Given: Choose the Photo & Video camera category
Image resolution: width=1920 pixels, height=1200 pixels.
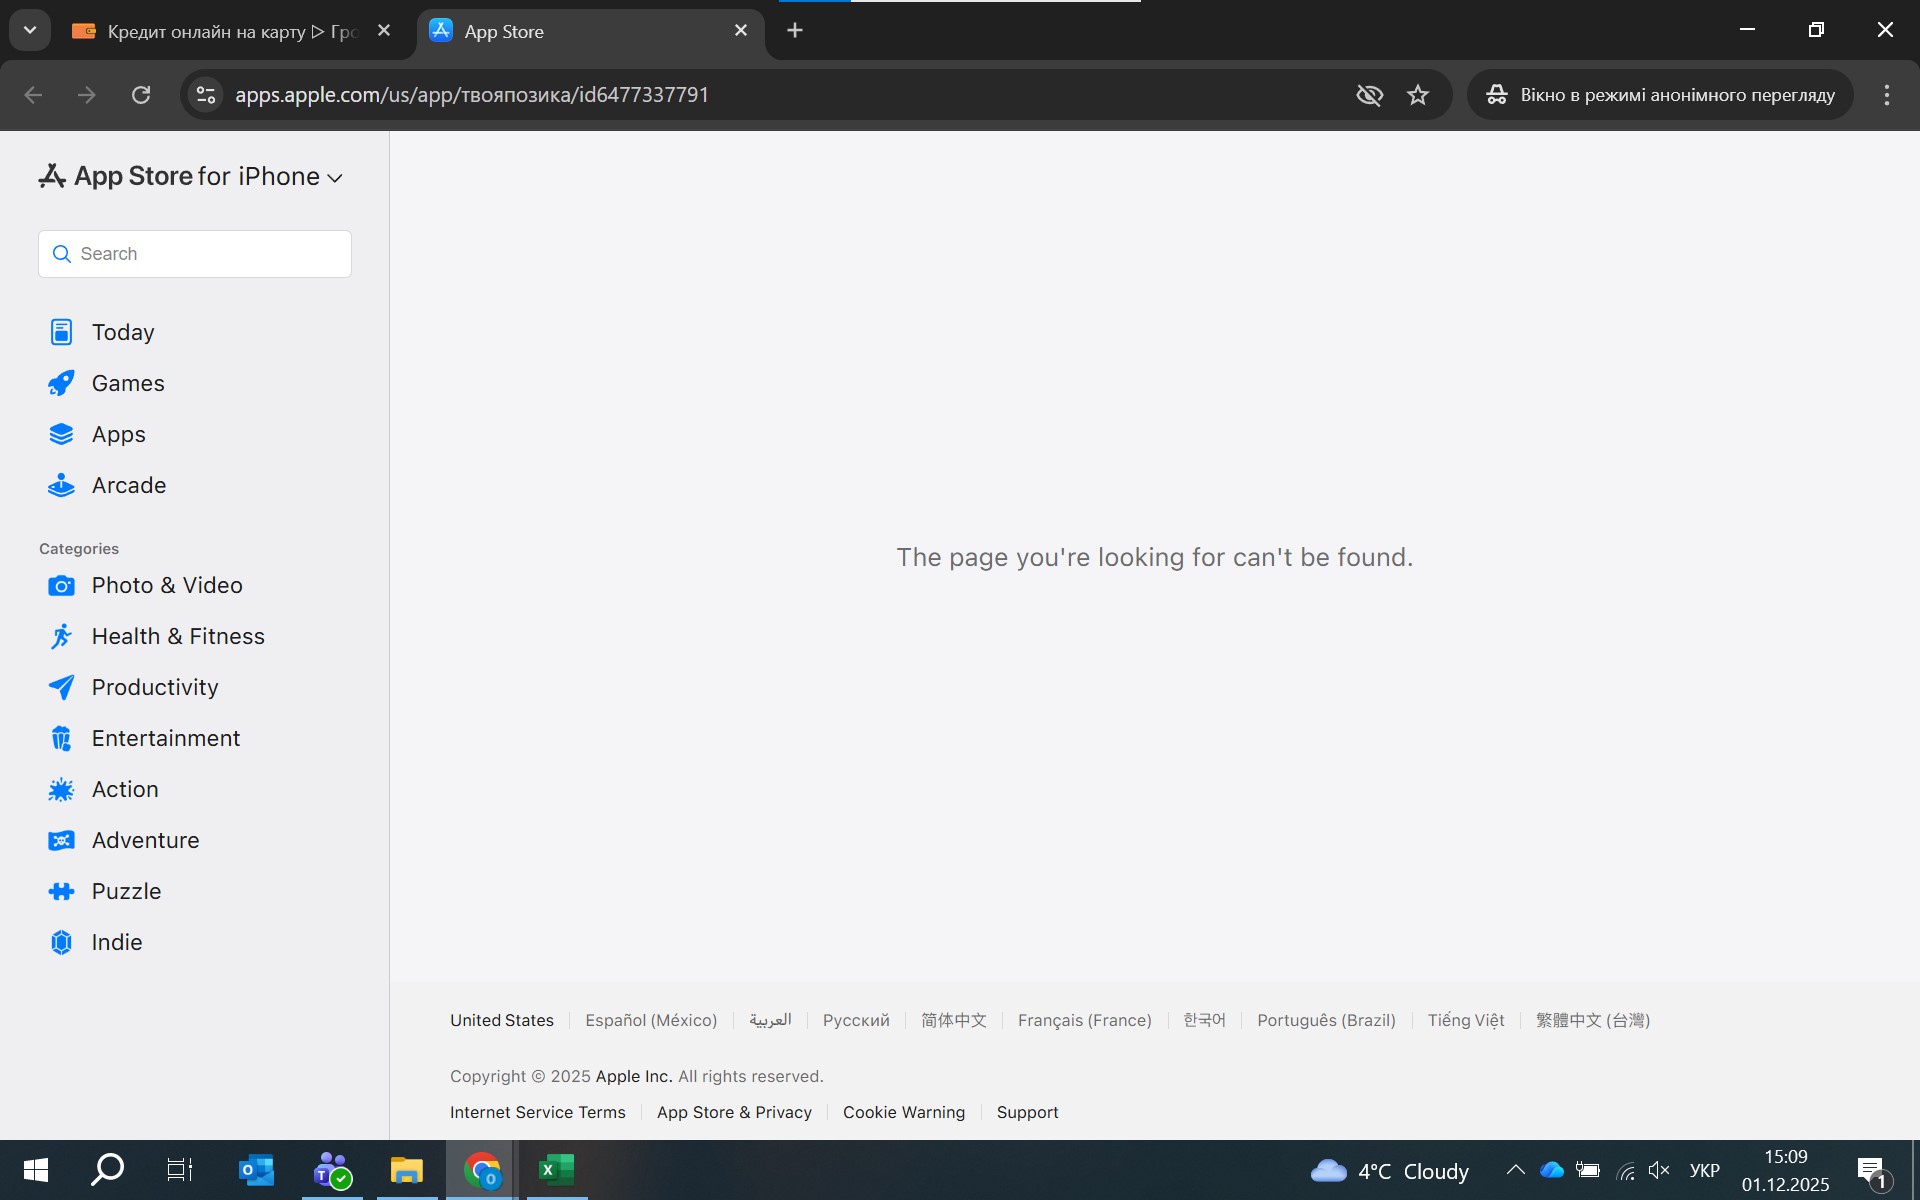Looking at the screenshot, I should (61, 585).
